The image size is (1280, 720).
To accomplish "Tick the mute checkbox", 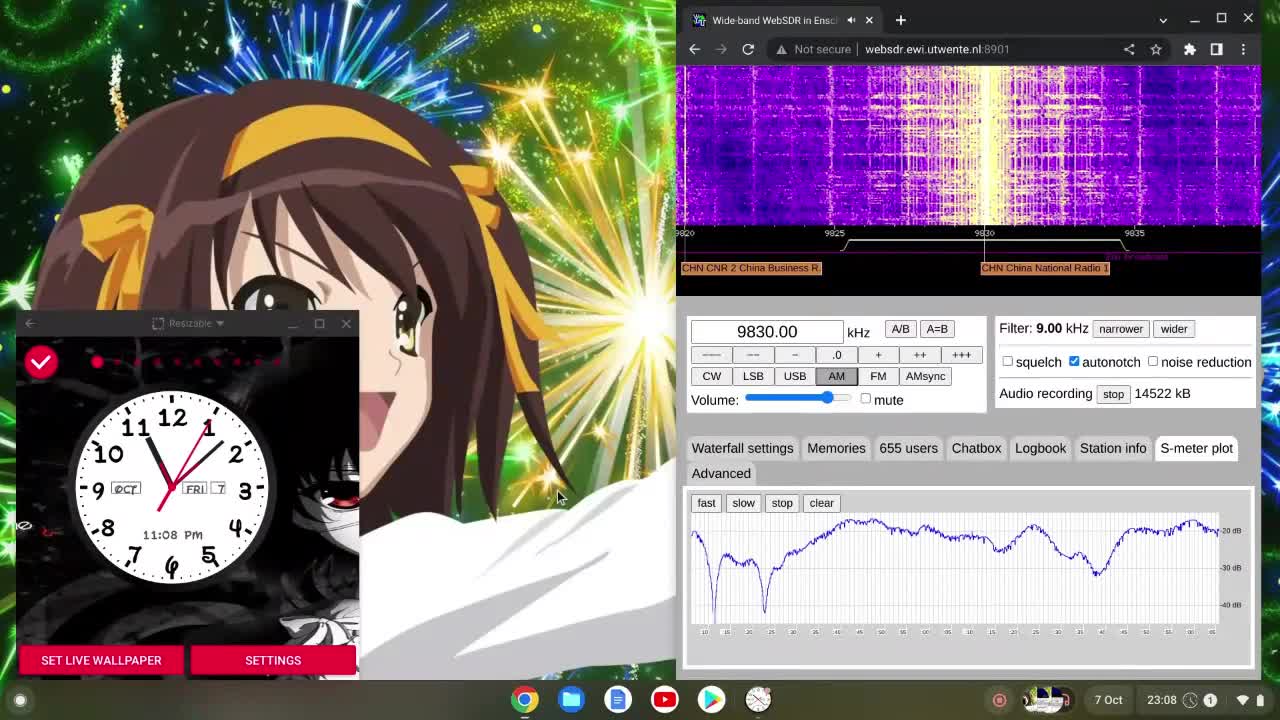I will (x=866, y=399).
